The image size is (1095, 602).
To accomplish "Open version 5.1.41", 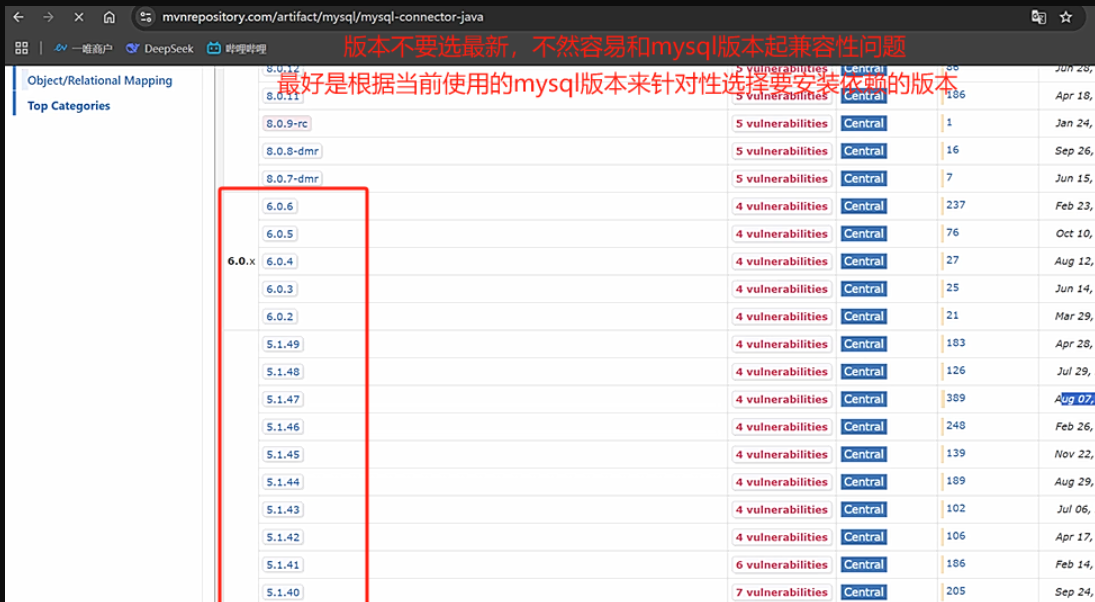I will coord(283,565).
